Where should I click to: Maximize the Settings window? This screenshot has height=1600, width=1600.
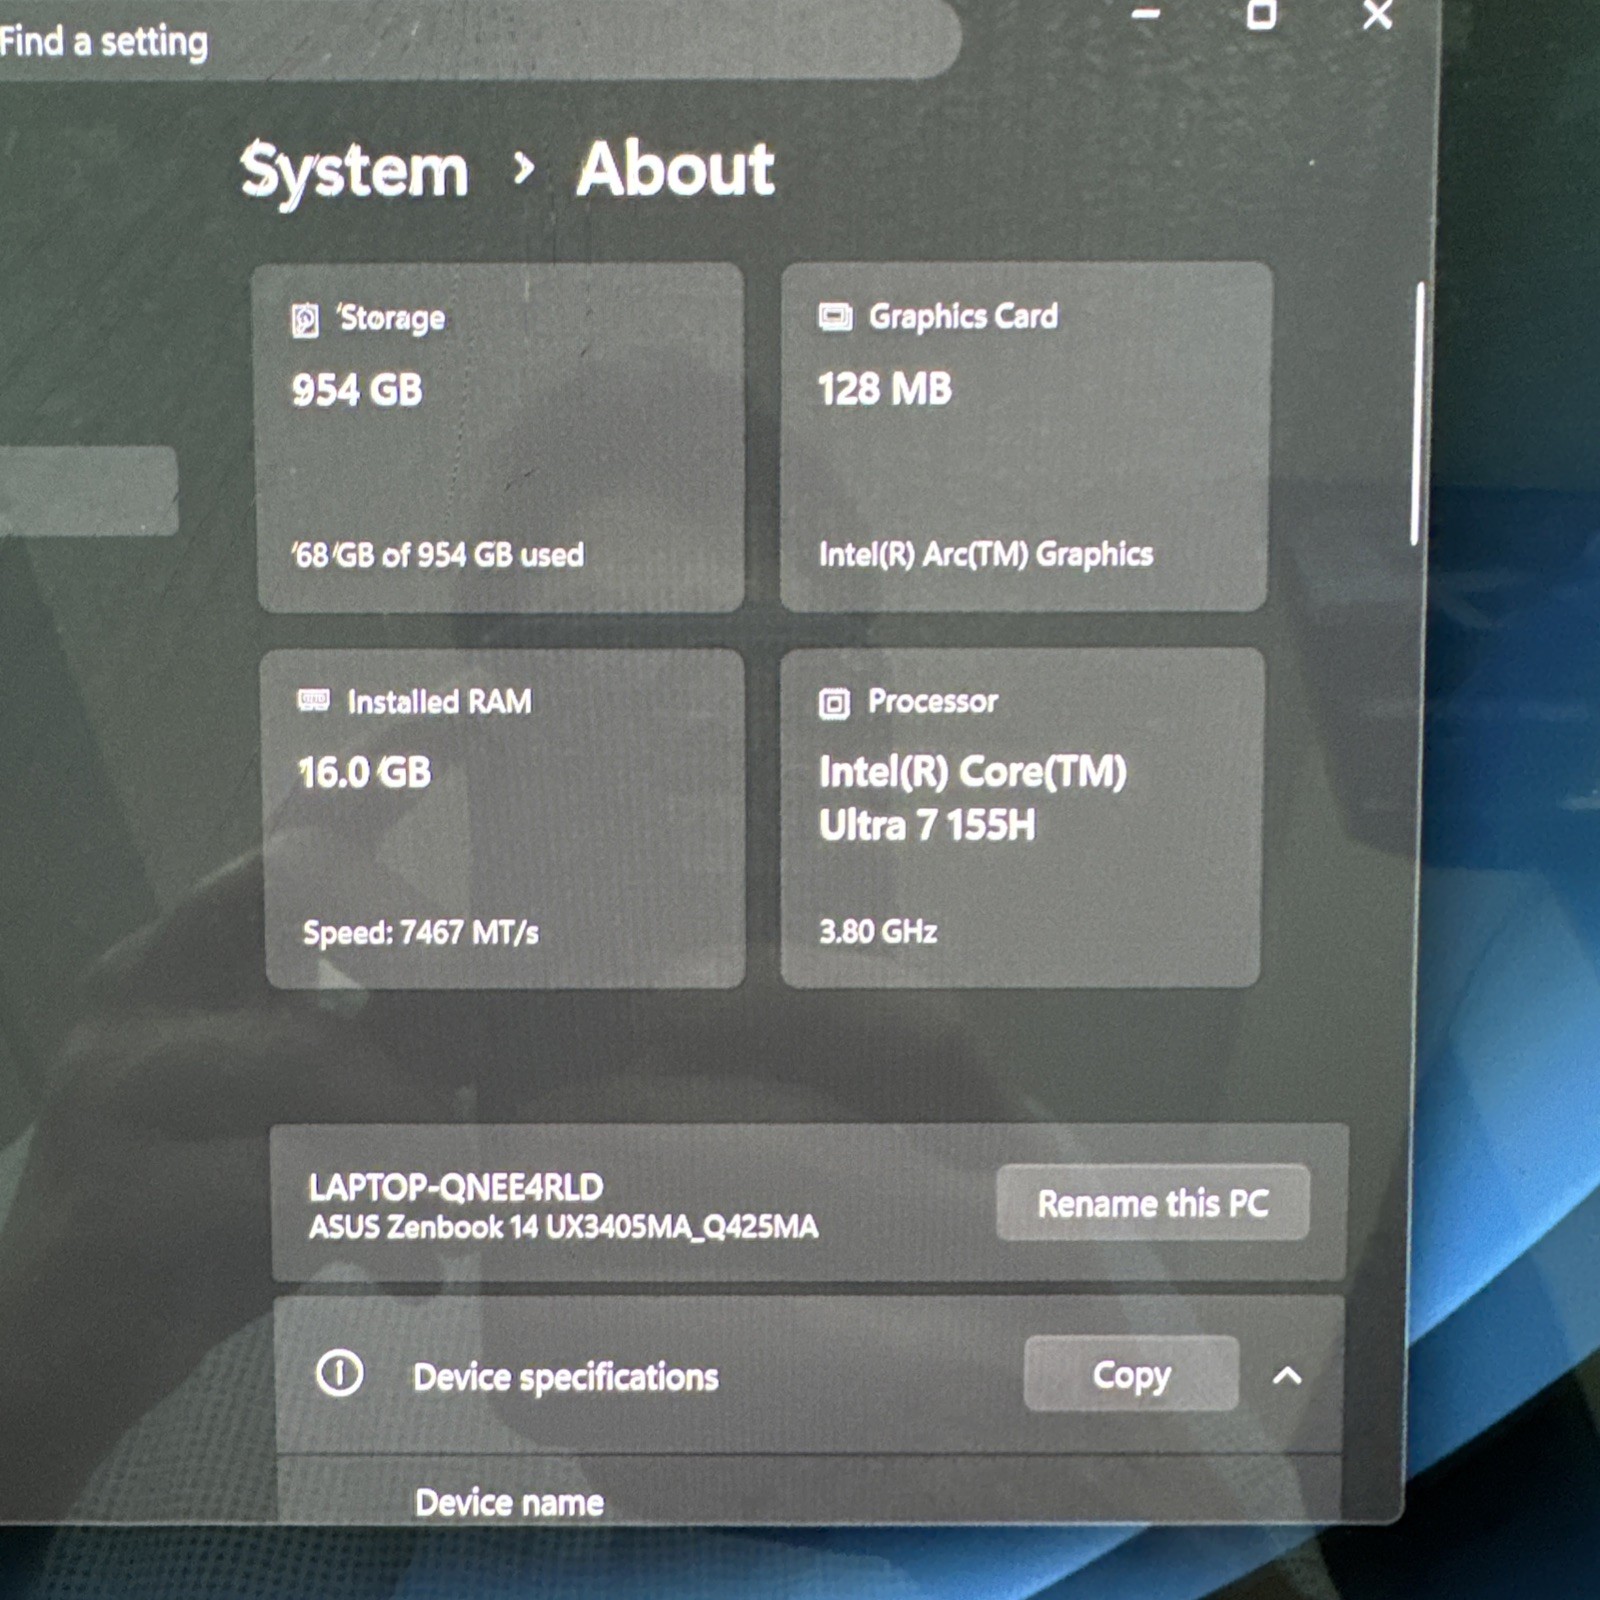coord(1262,14)
